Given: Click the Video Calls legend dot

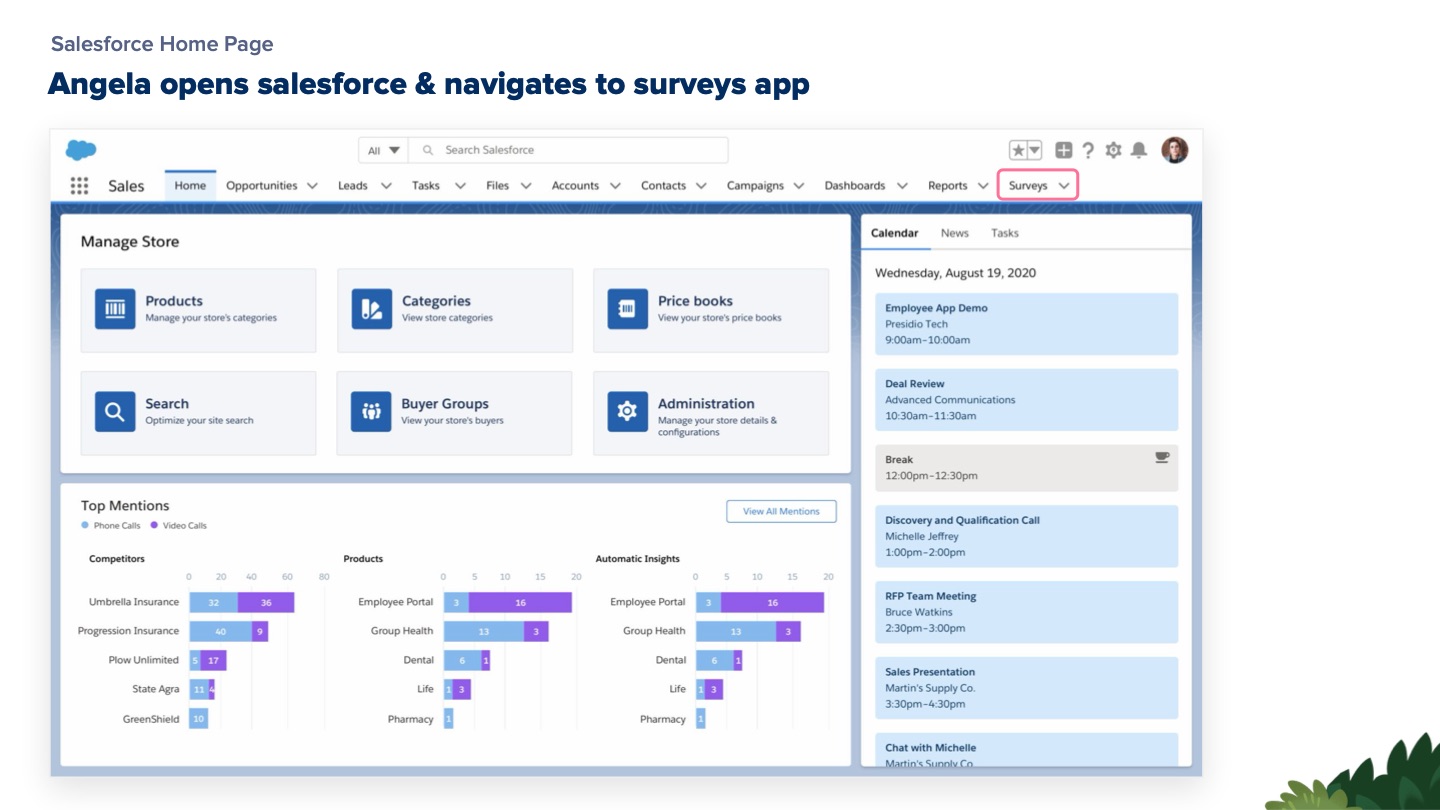Looking at the screenshot, I should pos(154,525).
